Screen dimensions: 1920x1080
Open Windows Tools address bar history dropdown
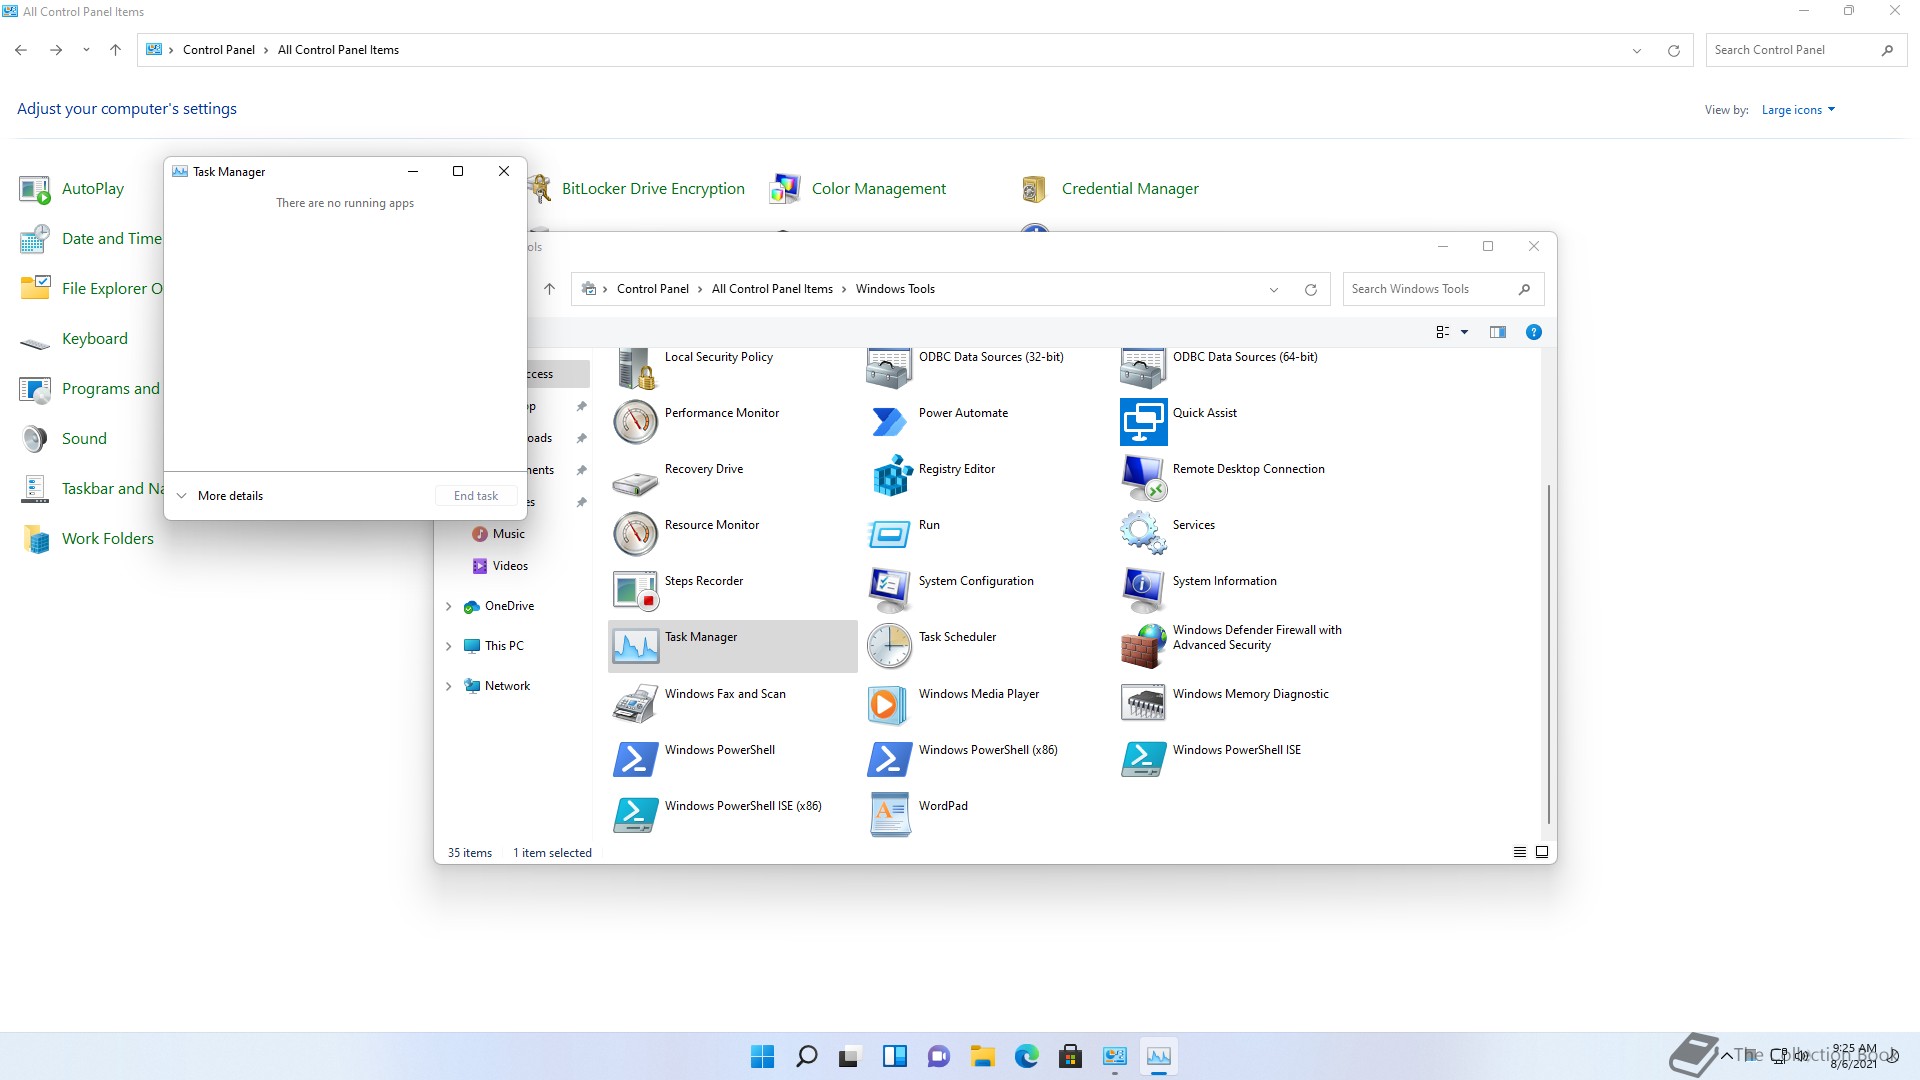click(1274, 290)
